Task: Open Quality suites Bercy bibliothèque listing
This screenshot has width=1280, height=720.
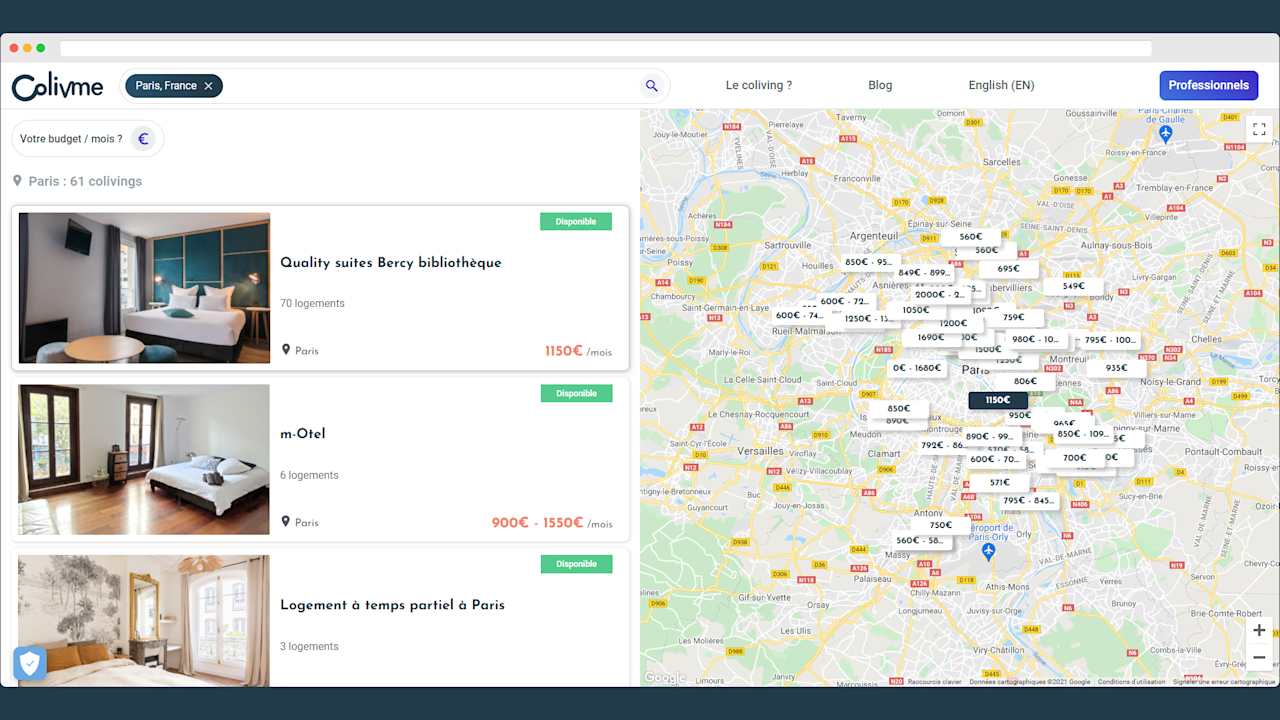Action: click(391, 263)
